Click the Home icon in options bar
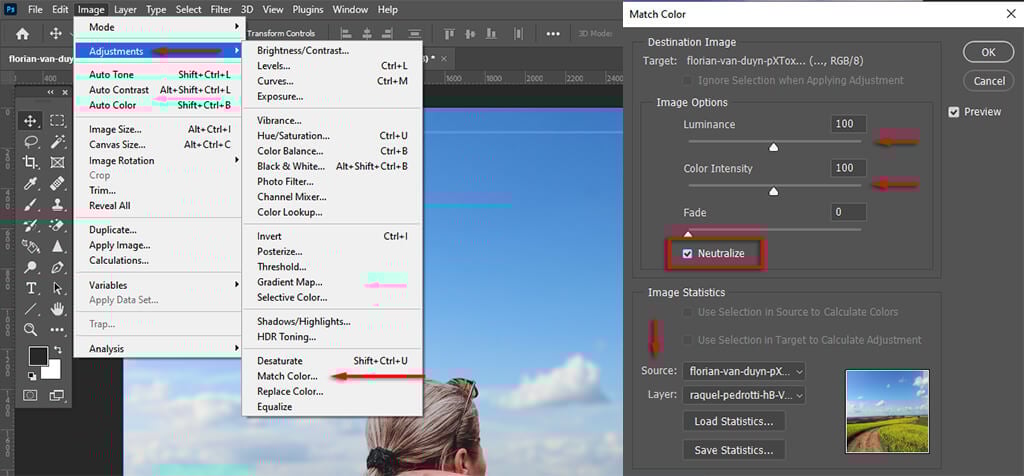Viewport: 1024px width, 476px height. tap(22, 34)
